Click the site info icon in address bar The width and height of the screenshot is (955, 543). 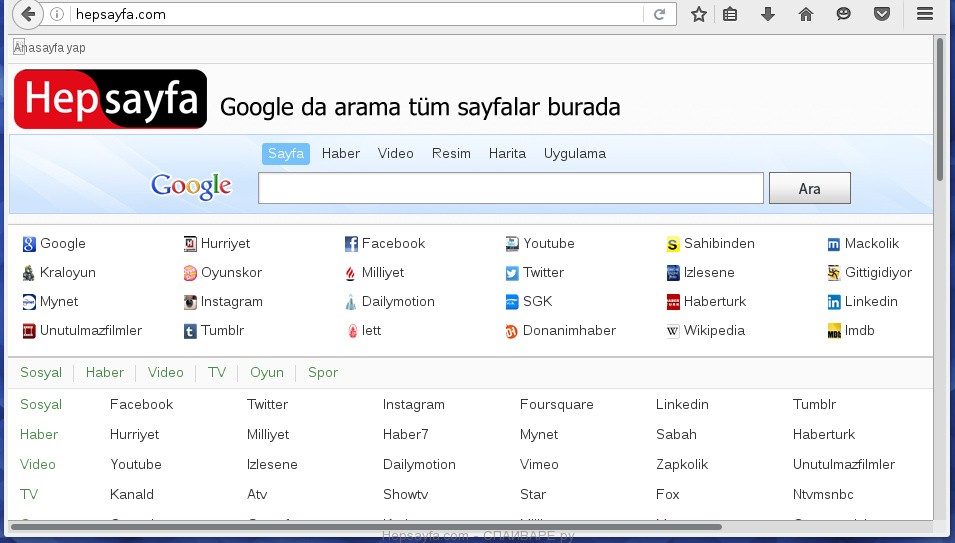click(57, 14)
